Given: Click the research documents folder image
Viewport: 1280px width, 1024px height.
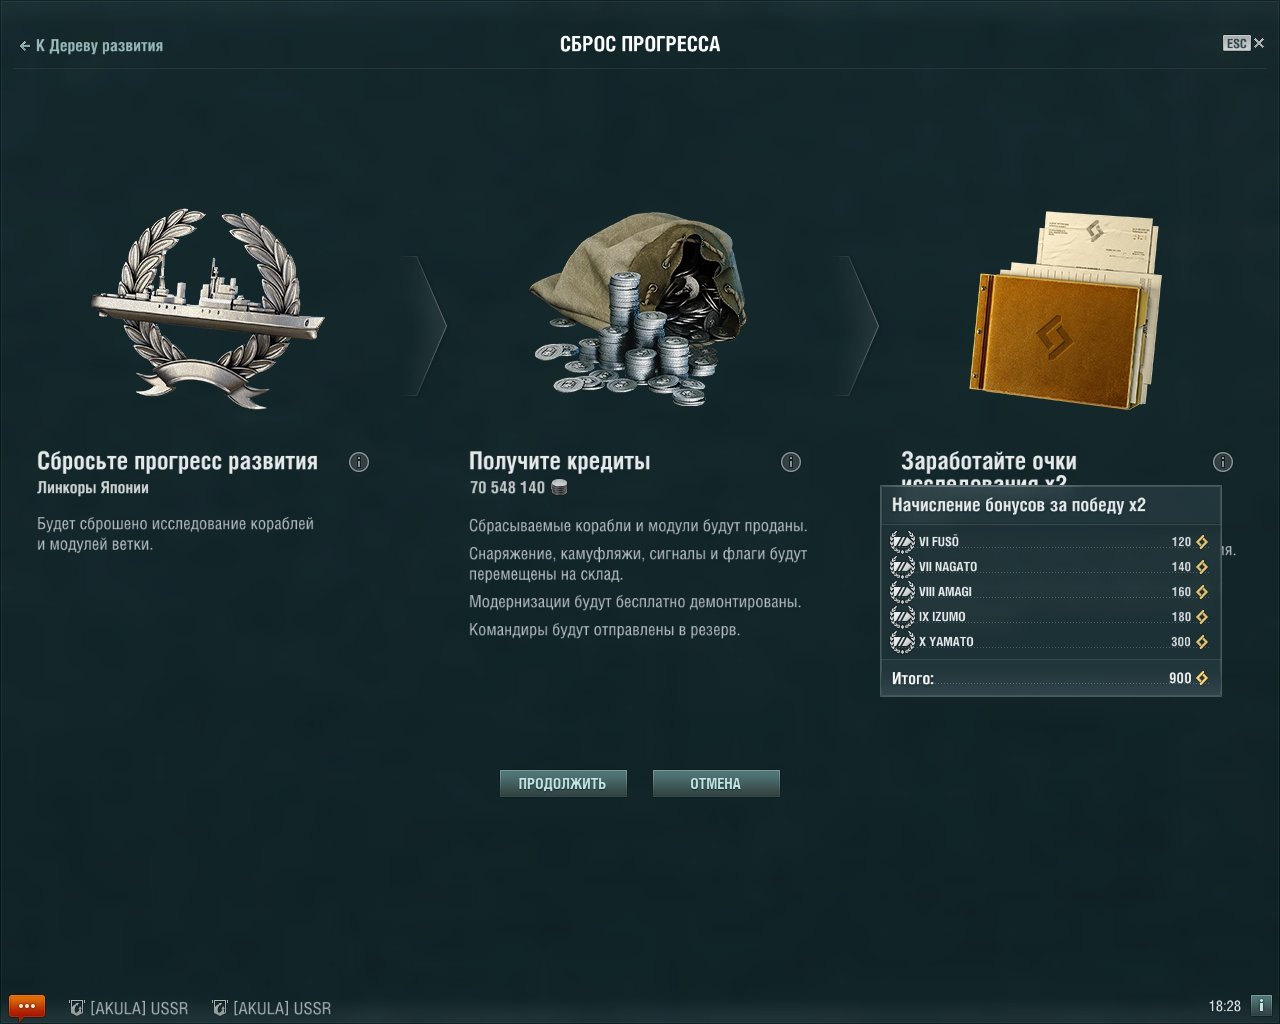Looking at the screenshot, I should 1068,310.
